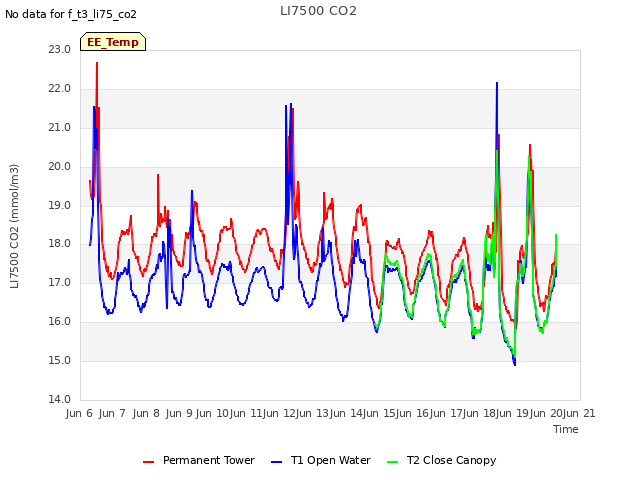Click the green T2 Close Canopy legend swatch
The width and height of the screenshot is (640, 480).
[x=392, y=462]
